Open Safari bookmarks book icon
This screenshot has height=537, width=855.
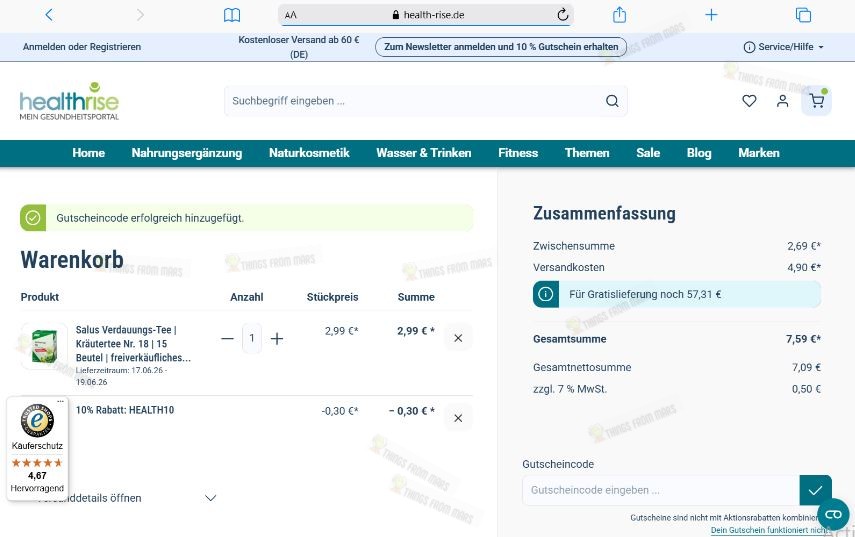coord(232,15)
